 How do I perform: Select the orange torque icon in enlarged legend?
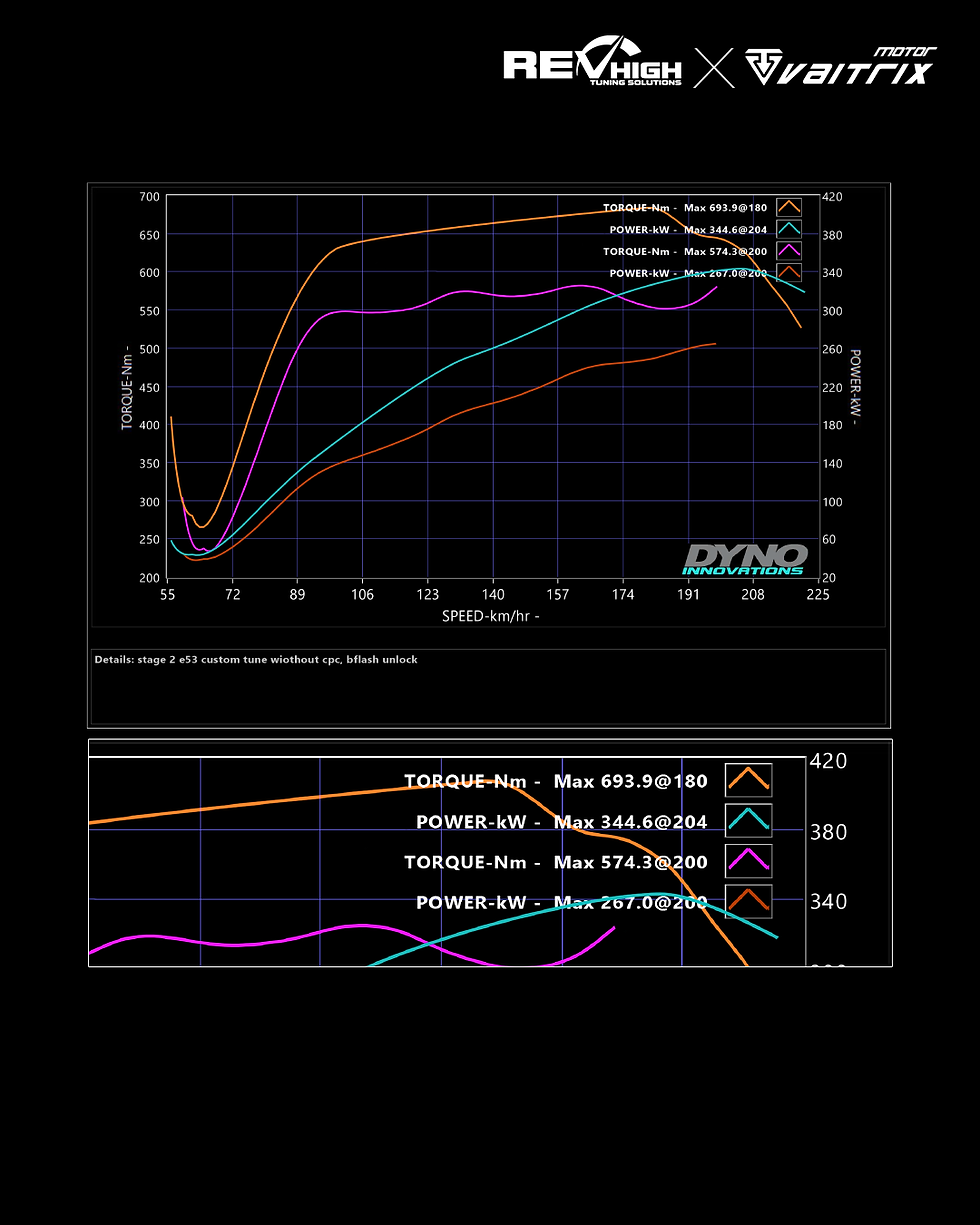tap(748, 780)
